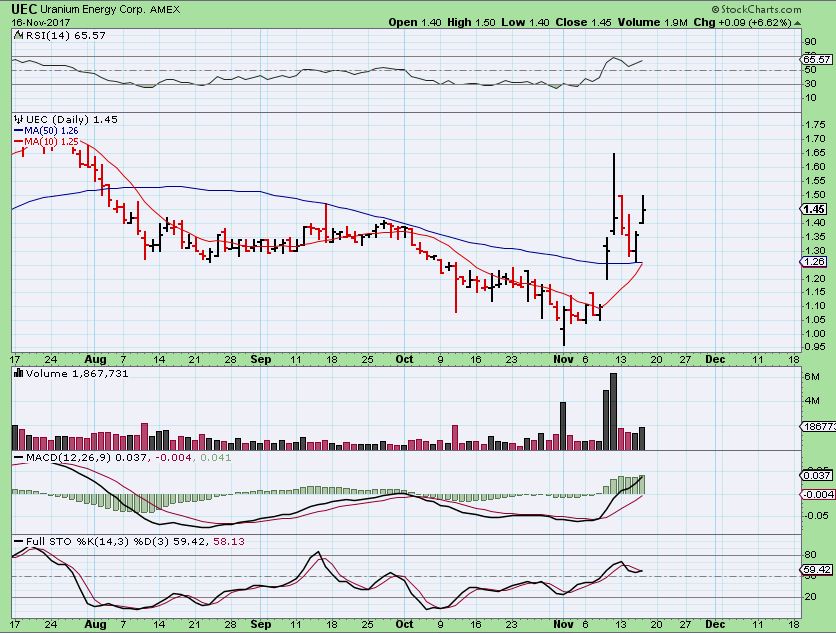Click the High 1.50 value in header

point(471,22)
